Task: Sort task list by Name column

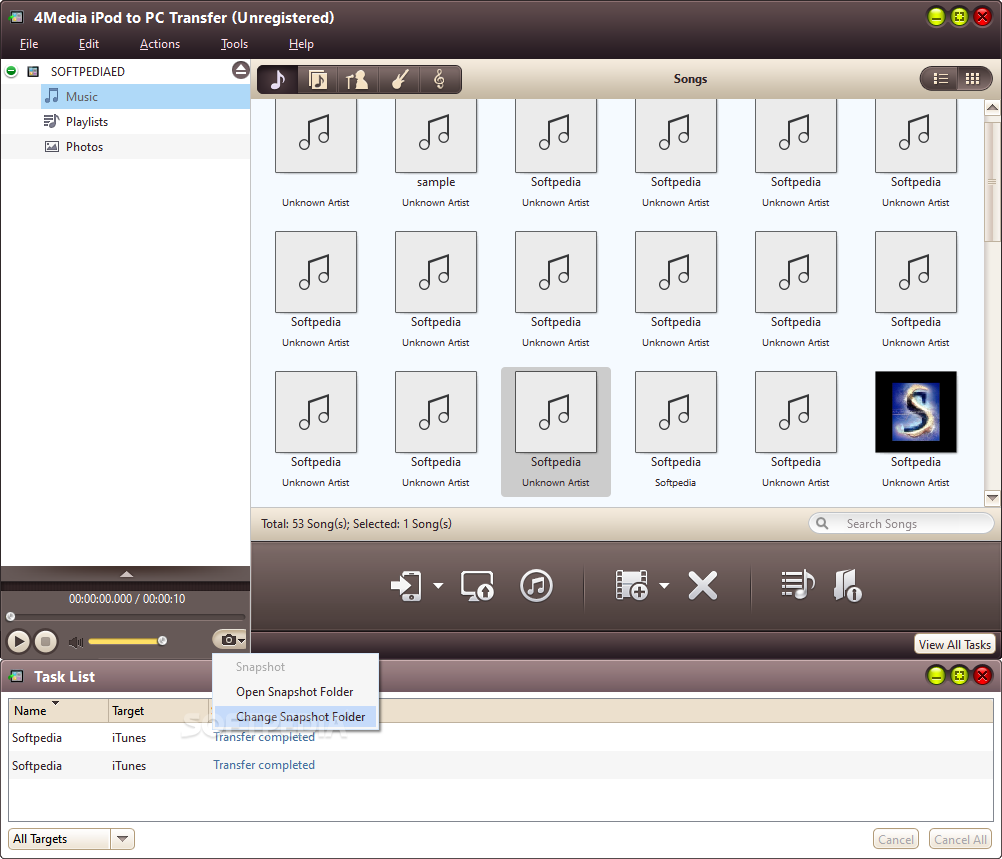Action: [58, 710]
